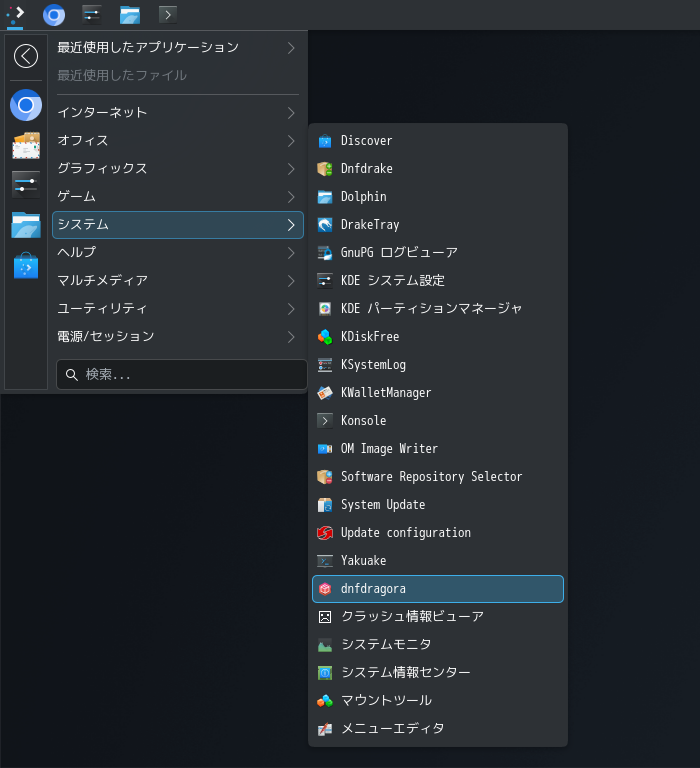Click the Discover shopping bag icon in submenu

click(325, 141)
